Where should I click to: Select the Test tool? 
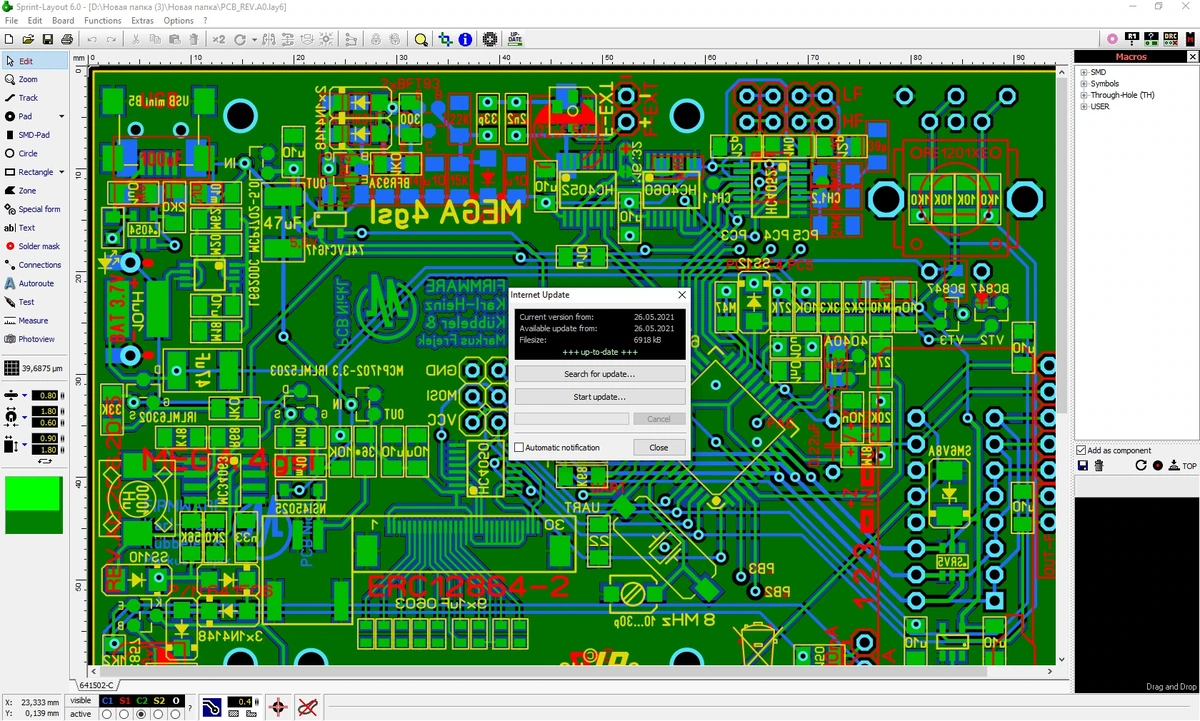click(34, 302)
